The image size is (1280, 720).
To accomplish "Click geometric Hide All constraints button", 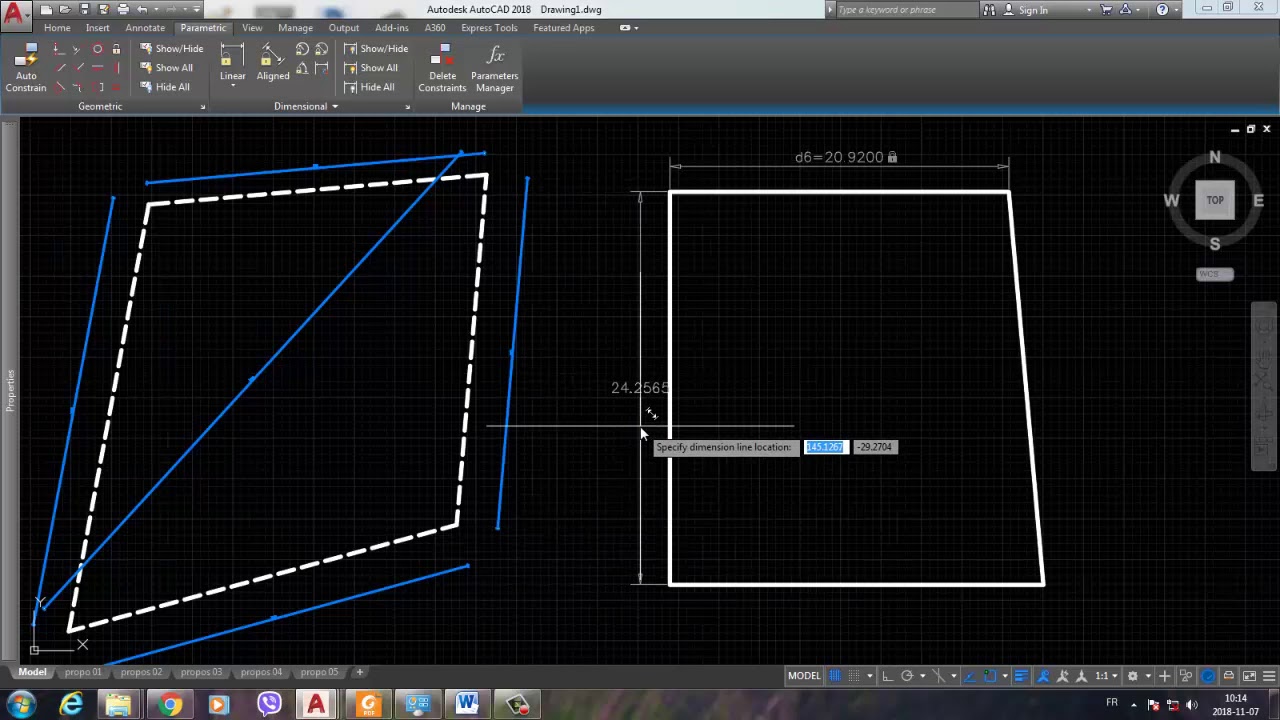I will tap(165, 87).
